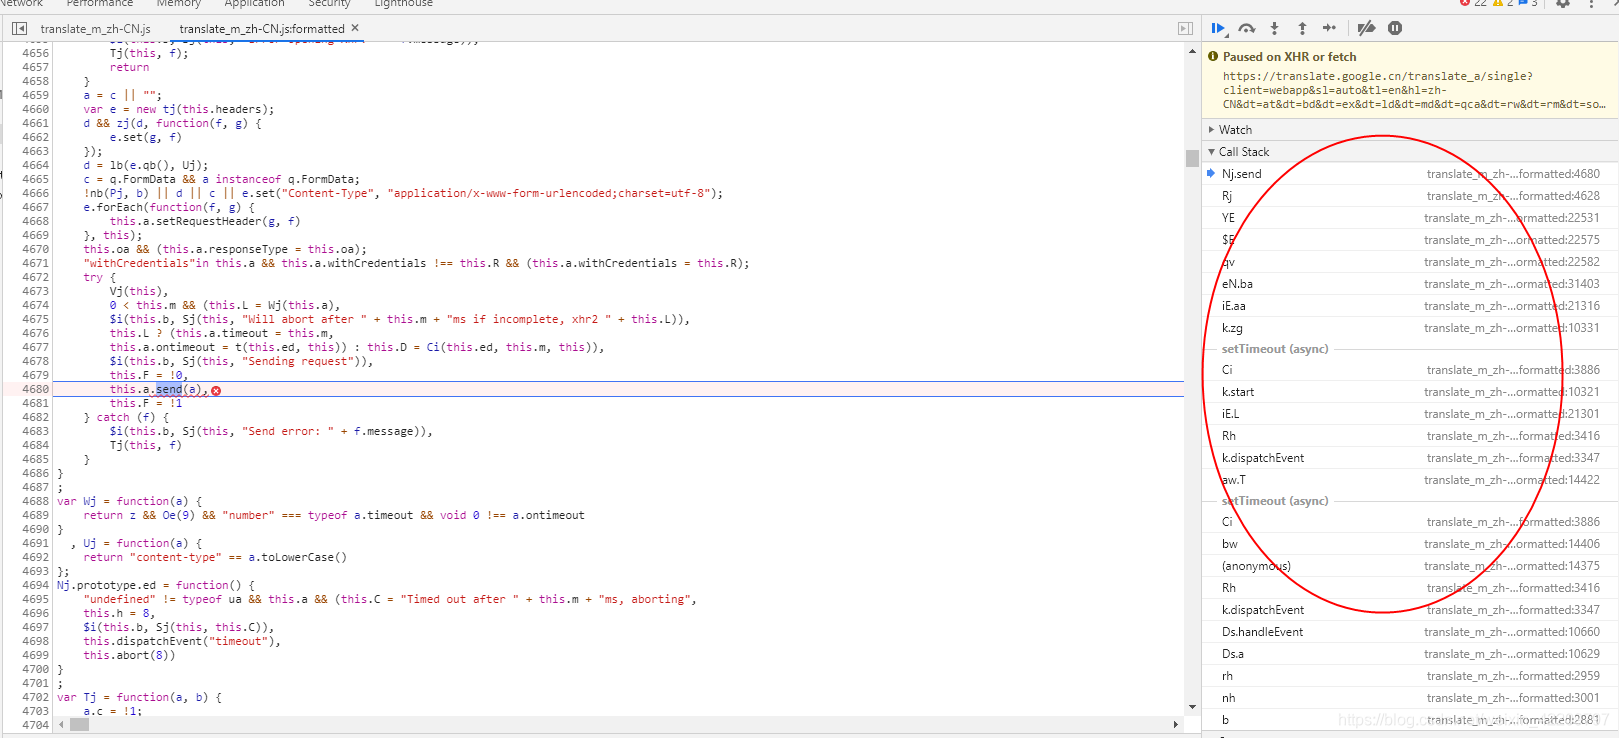1619x738 pixels.
Task: Select k.zg call stack frame
Action: (1410, 328)
